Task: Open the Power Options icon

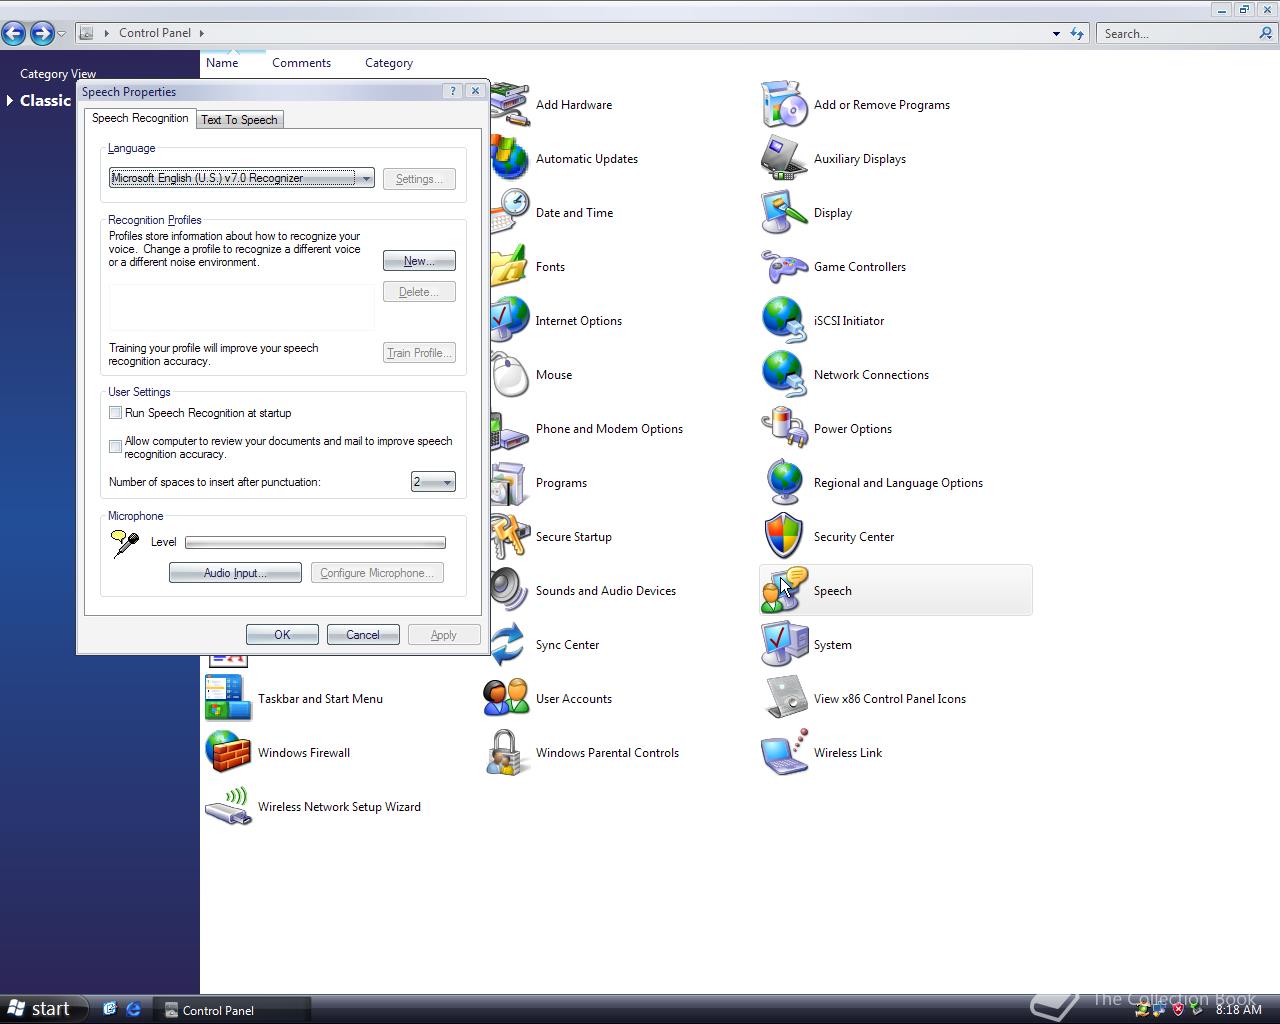Action: pyautogui.click(x=784, y=429)
